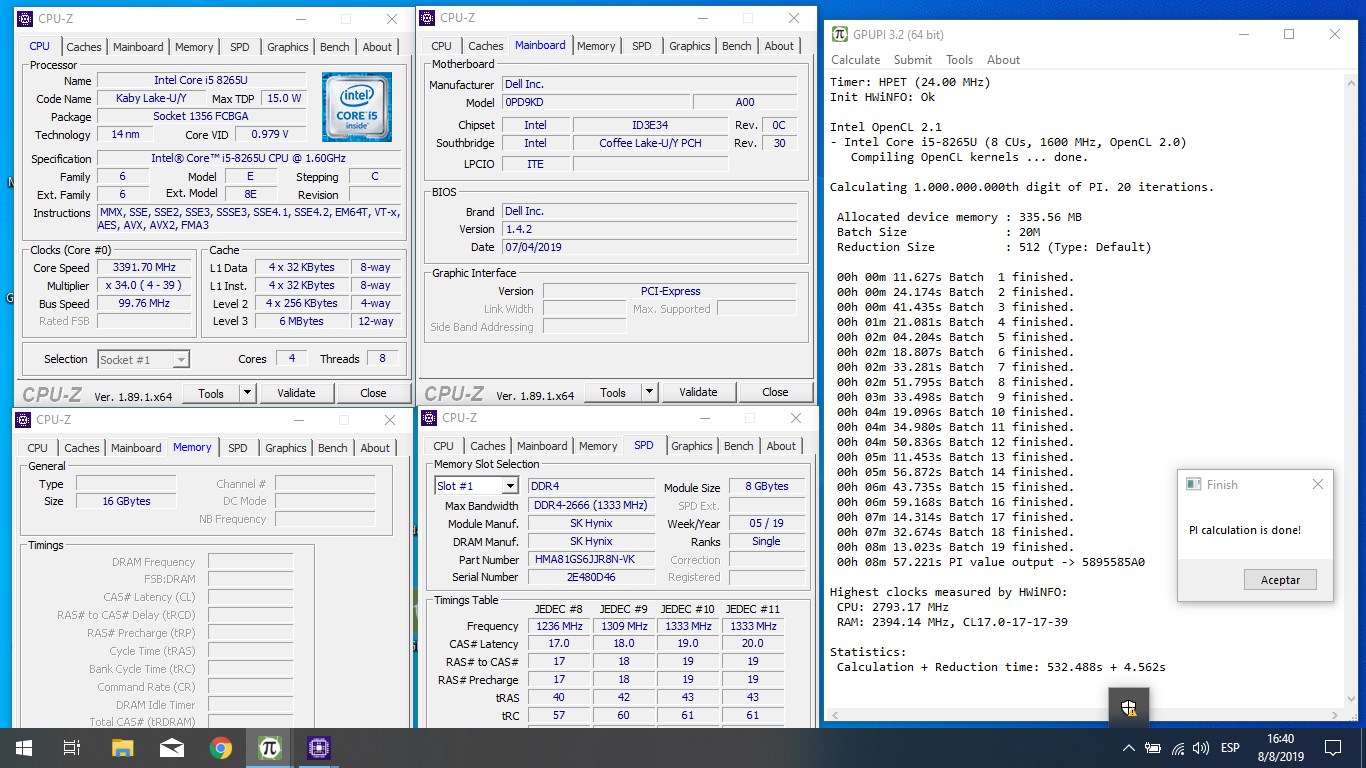Click the PI value output 5895585A0 line
This screenshot has width=1366, height=768.
coord(990,562)
